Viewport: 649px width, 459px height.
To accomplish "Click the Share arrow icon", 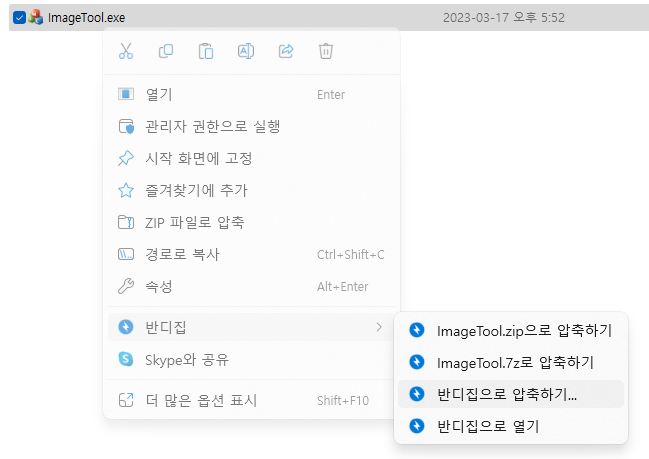I will coord(286,51).
